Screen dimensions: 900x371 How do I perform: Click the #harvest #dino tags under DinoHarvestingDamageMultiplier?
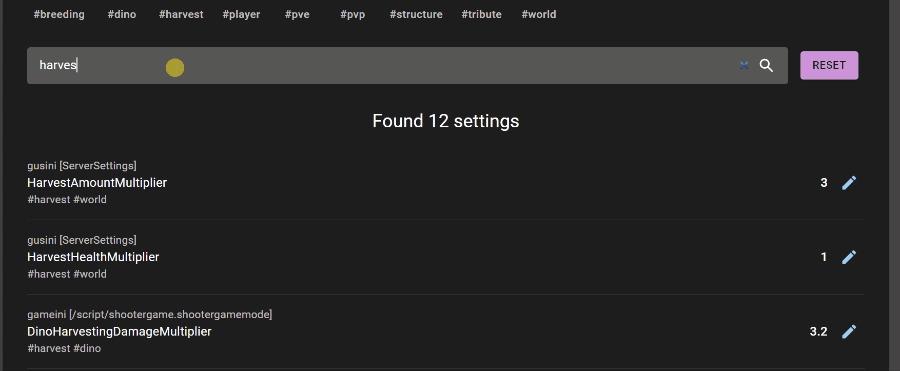[x=64, y=348]
